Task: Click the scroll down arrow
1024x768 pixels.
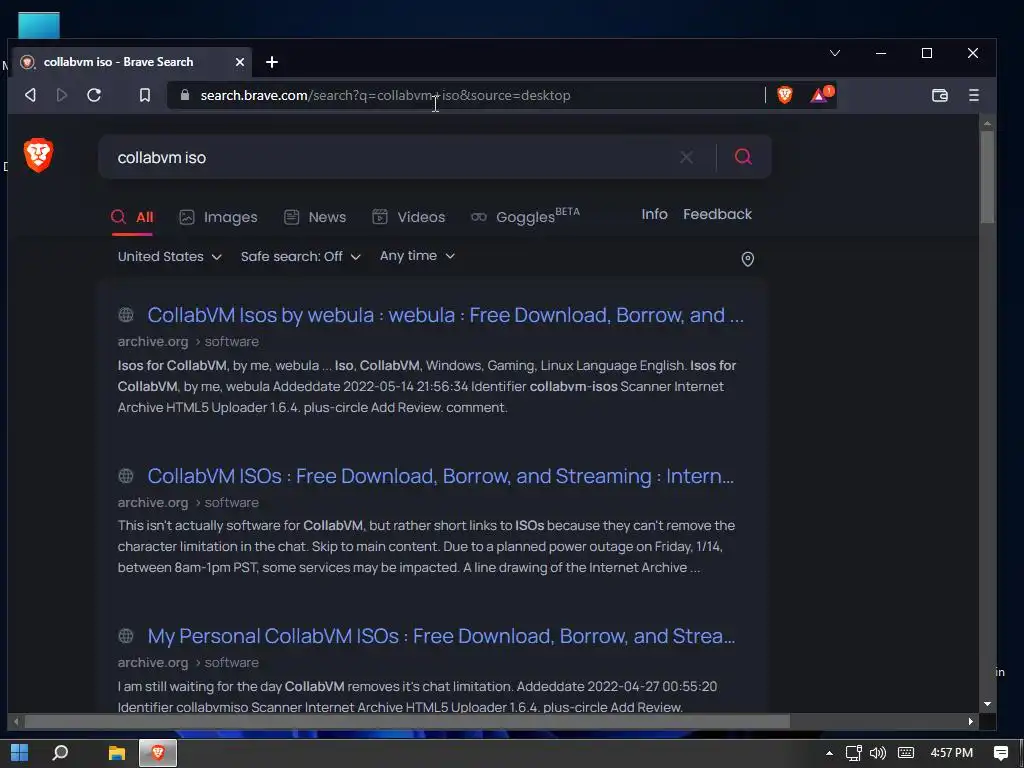Action: [987, 704]
